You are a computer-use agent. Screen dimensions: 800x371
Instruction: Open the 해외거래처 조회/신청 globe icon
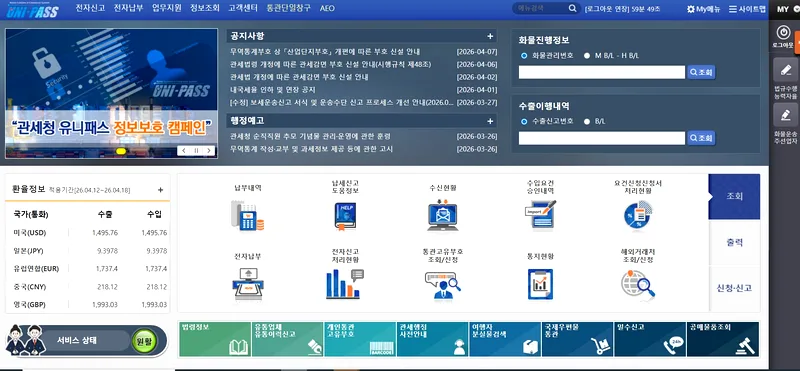point(638,284)
